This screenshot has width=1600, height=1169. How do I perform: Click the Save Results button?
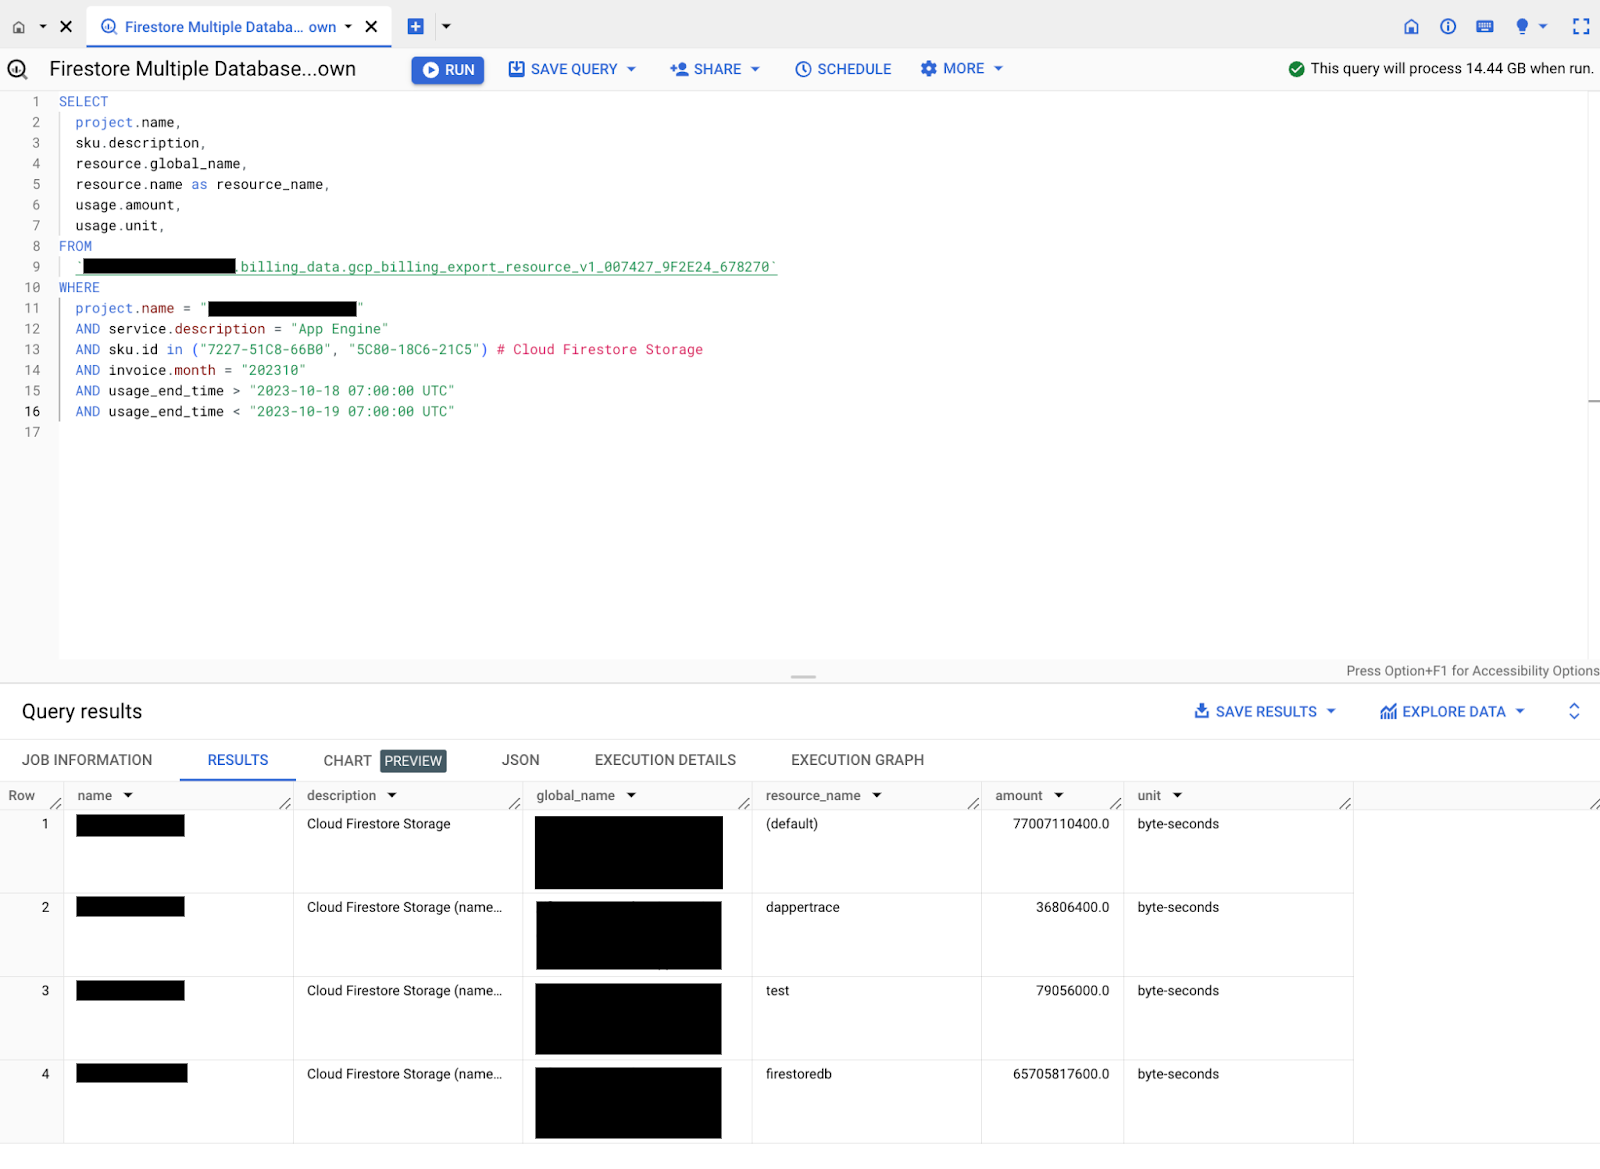pyautogui.click(x=1264, y=712)
